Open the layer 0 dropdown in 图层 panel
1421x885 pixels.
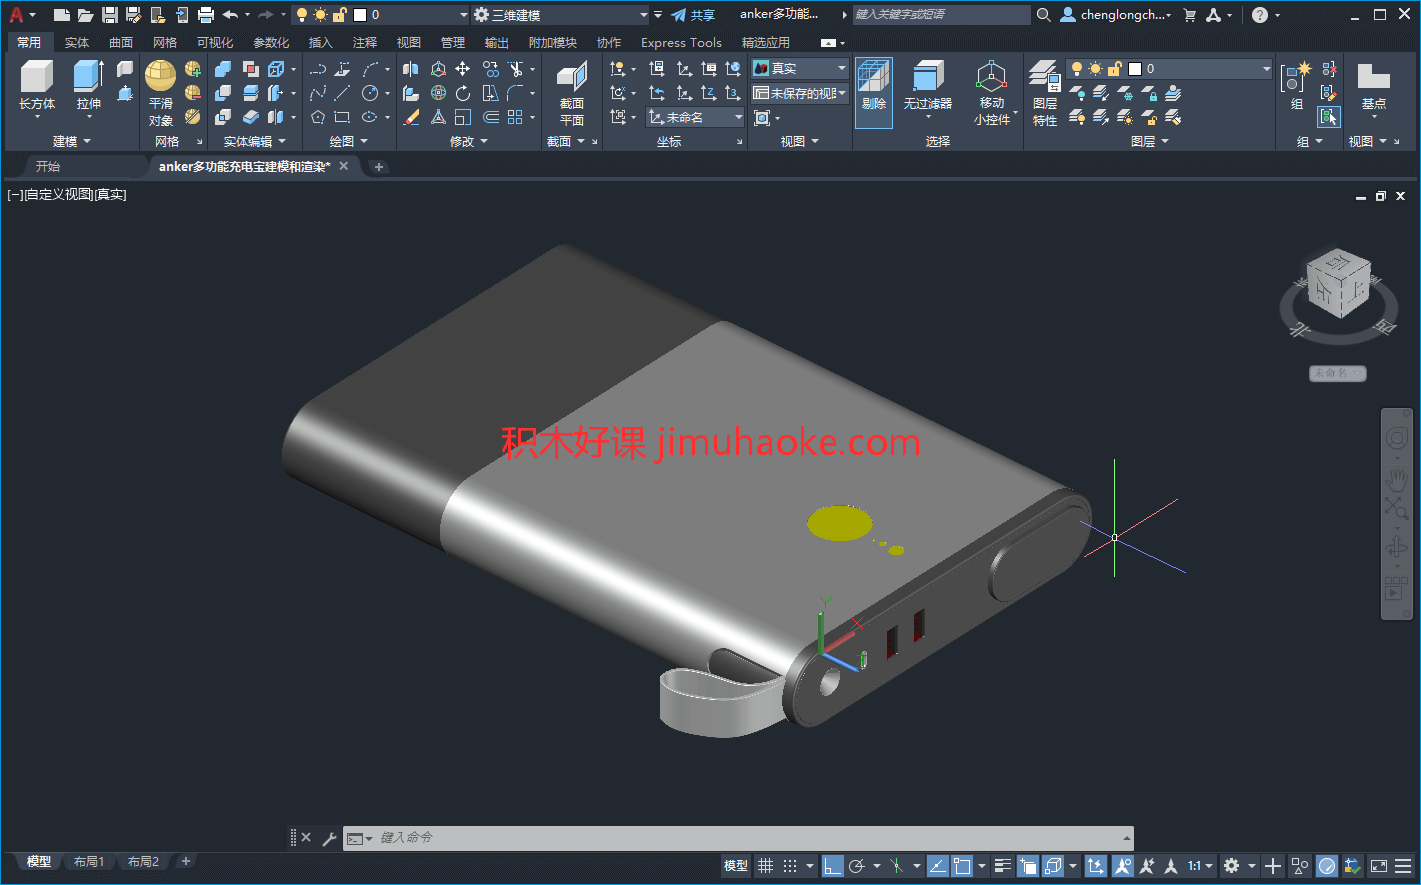tap(1169, 68)
